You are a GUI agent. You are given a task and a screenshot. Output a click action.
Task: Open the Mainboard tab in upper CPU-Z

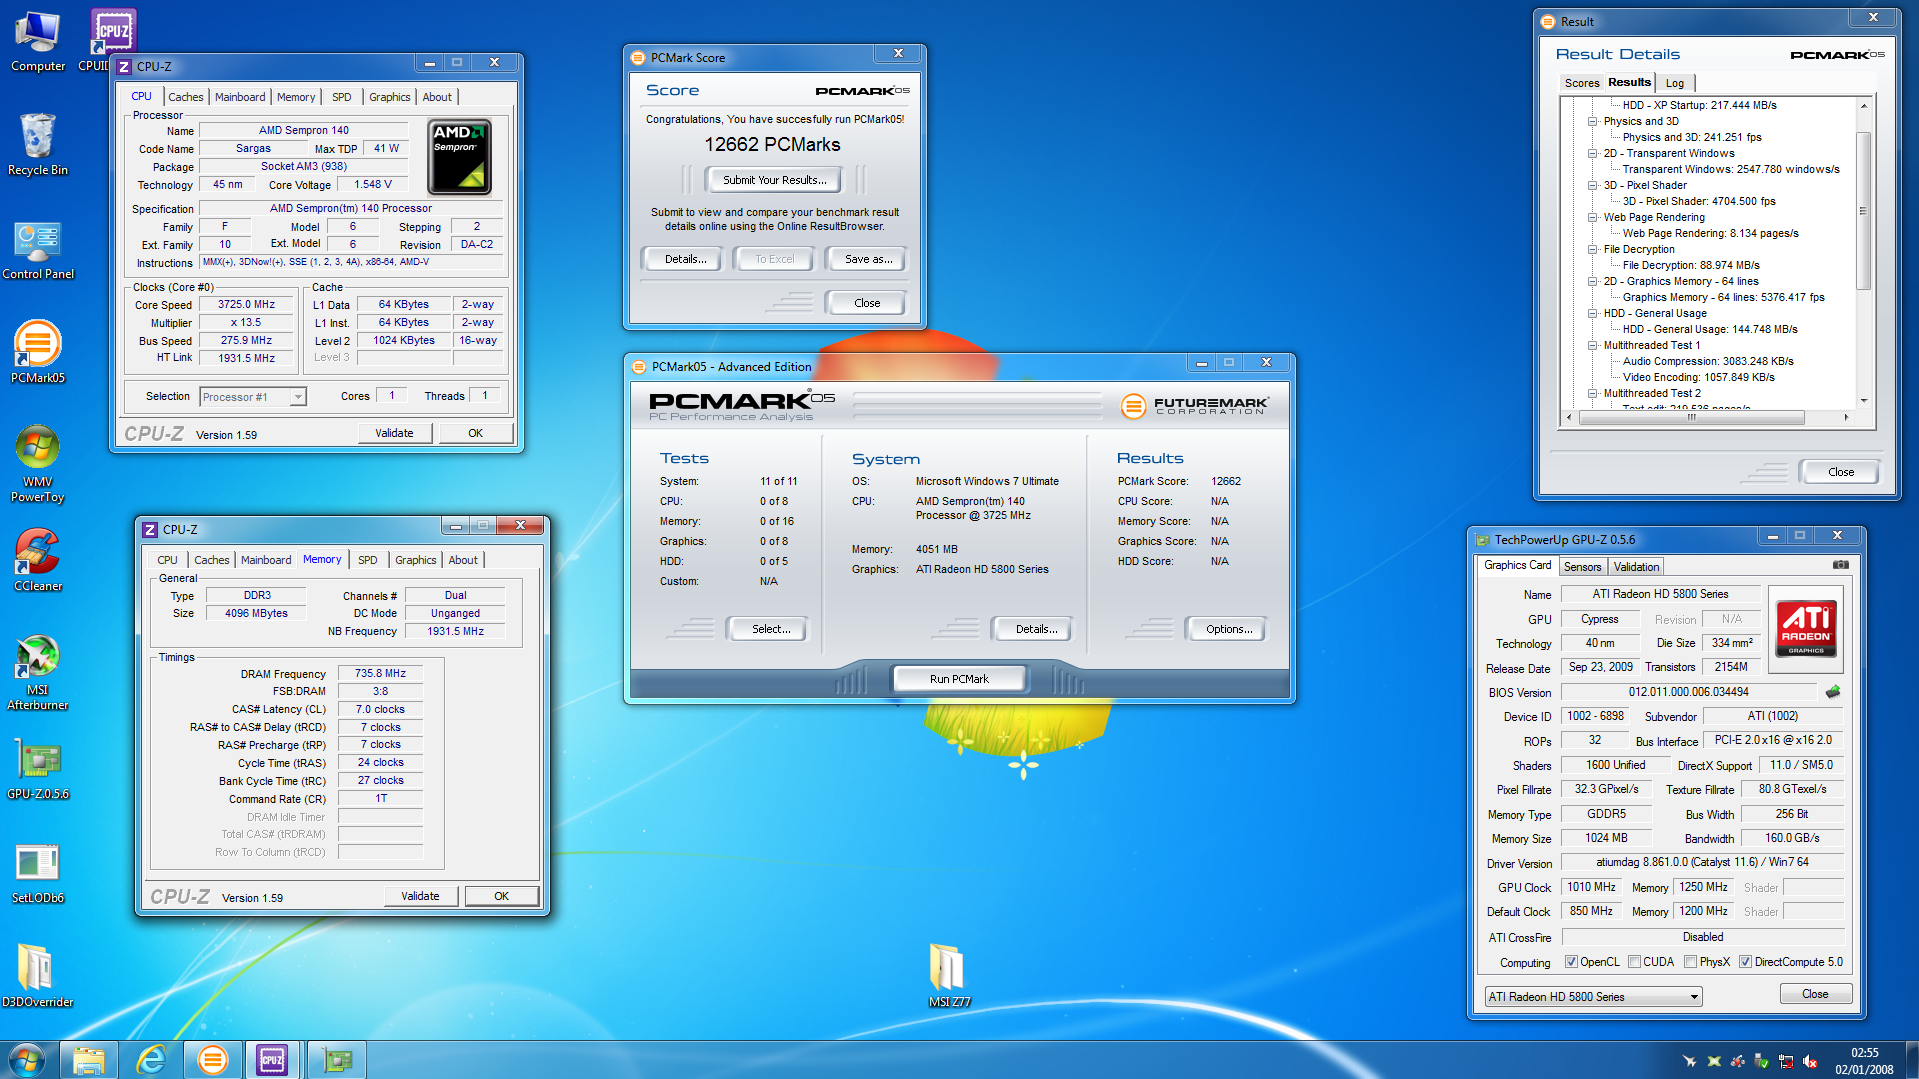pyautogui.click(x=240, y=97)
